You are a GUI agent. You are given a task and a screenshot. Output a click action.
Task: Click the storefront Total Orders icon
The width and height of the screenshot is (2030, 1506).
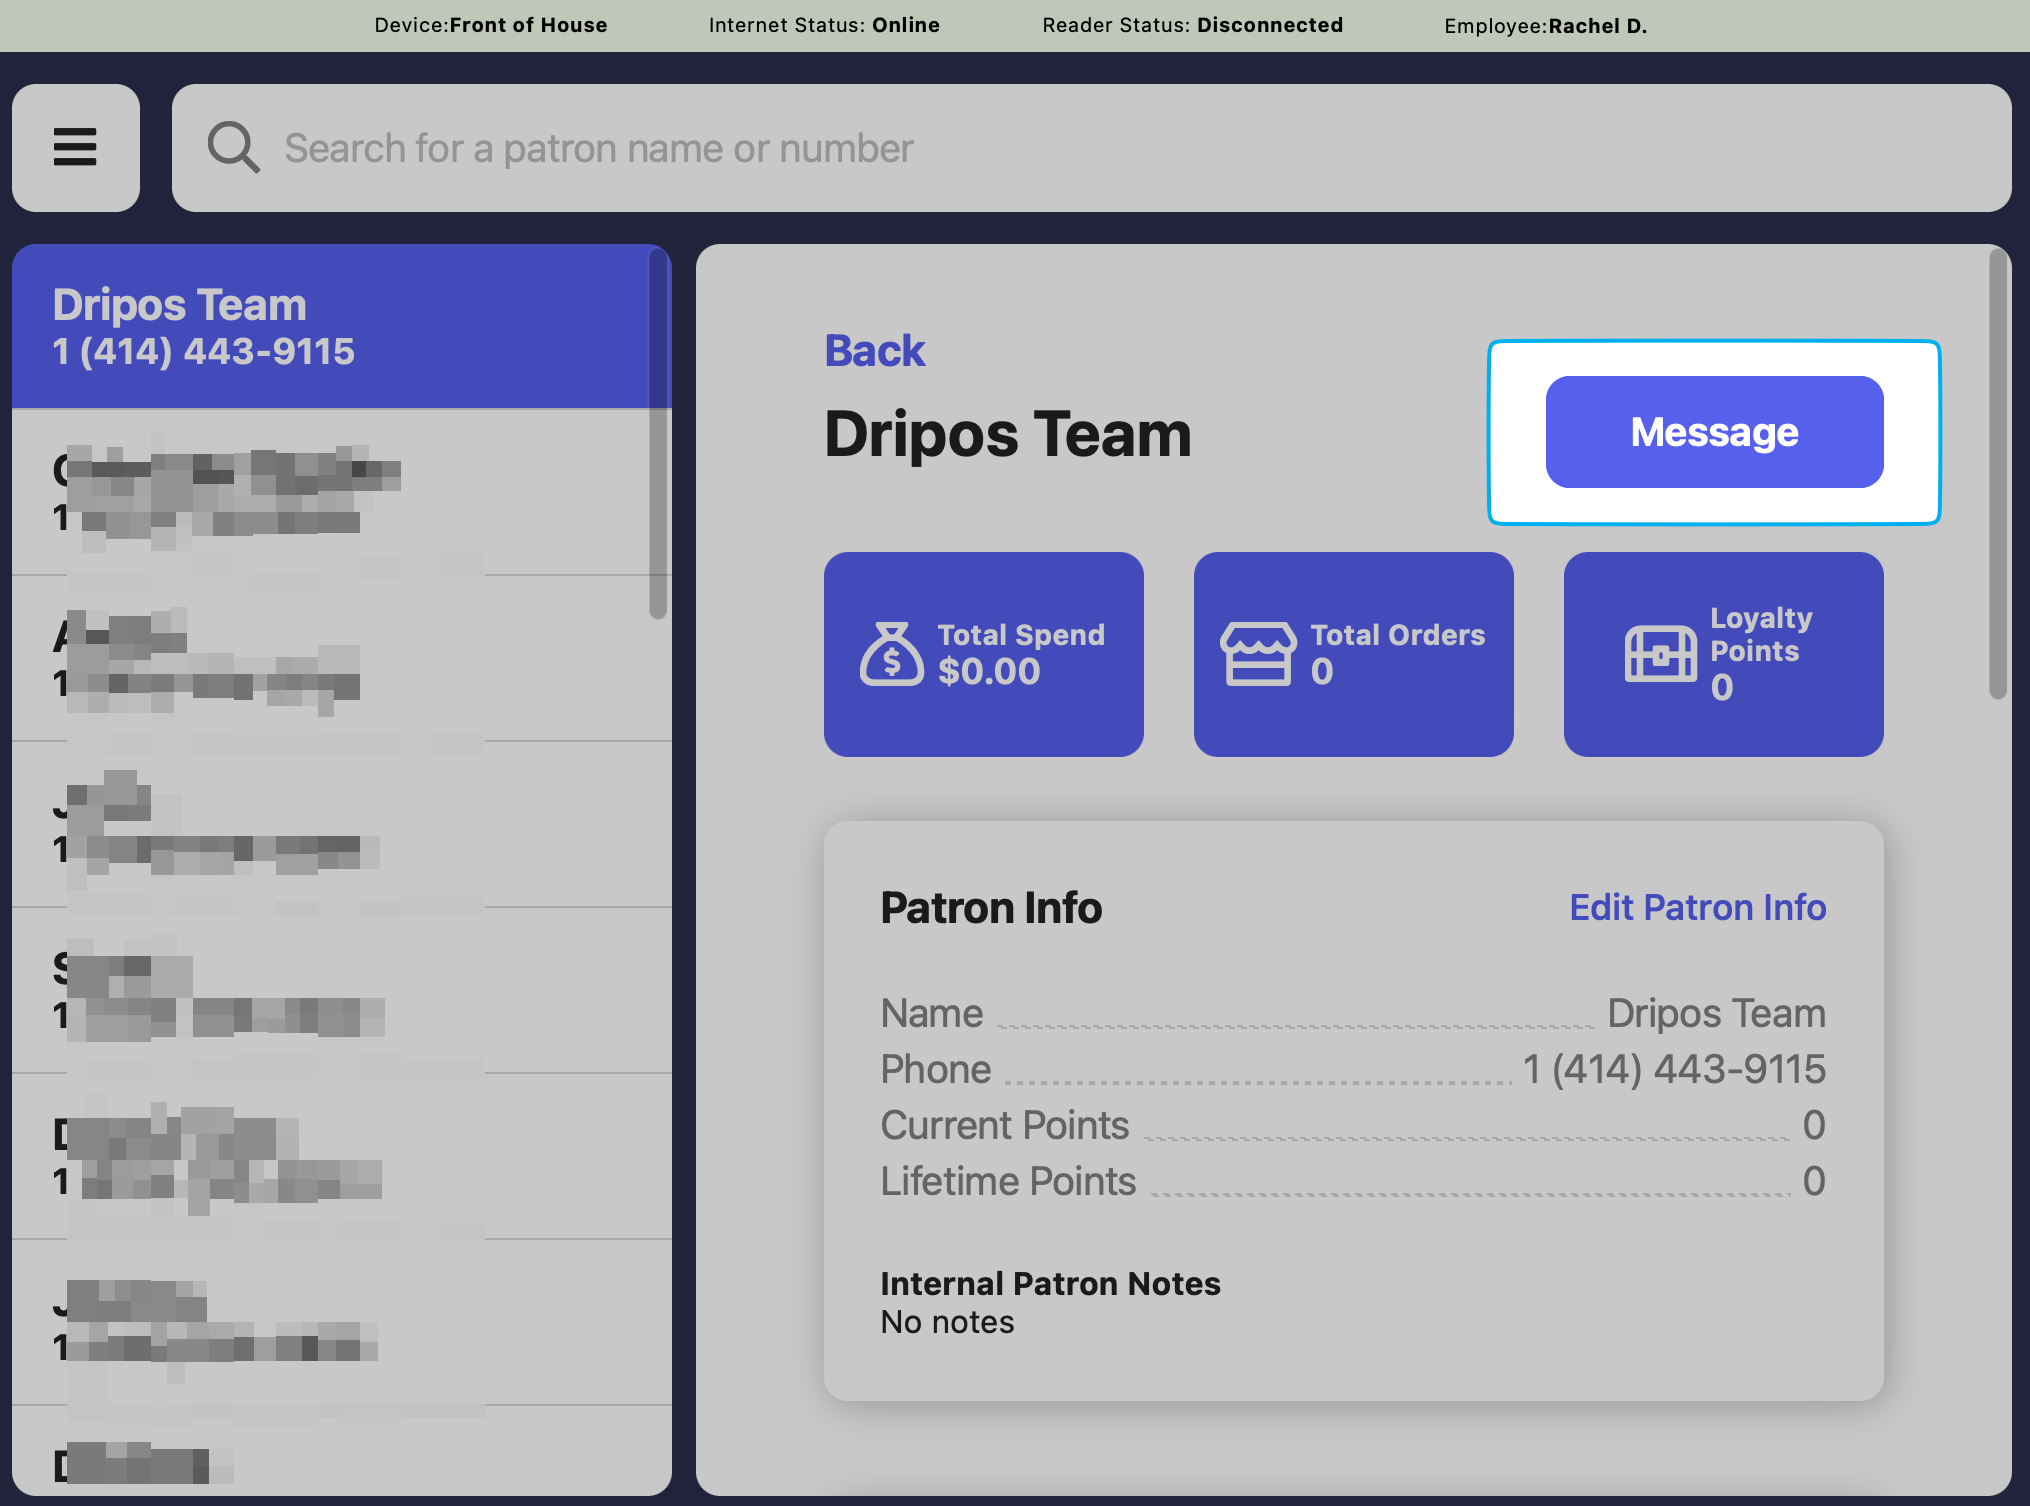point(1258,654)
